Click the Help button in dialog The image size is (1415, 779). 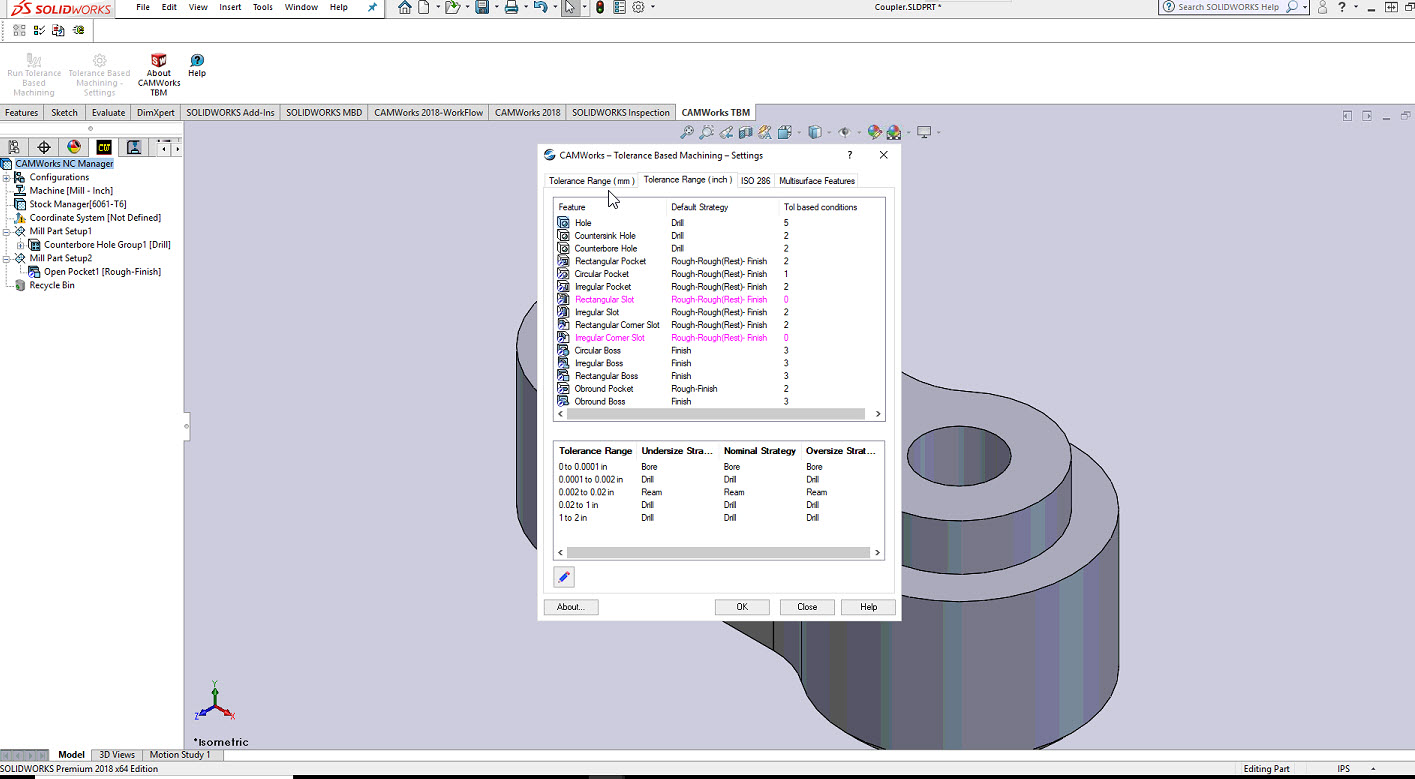coord(869,607)
